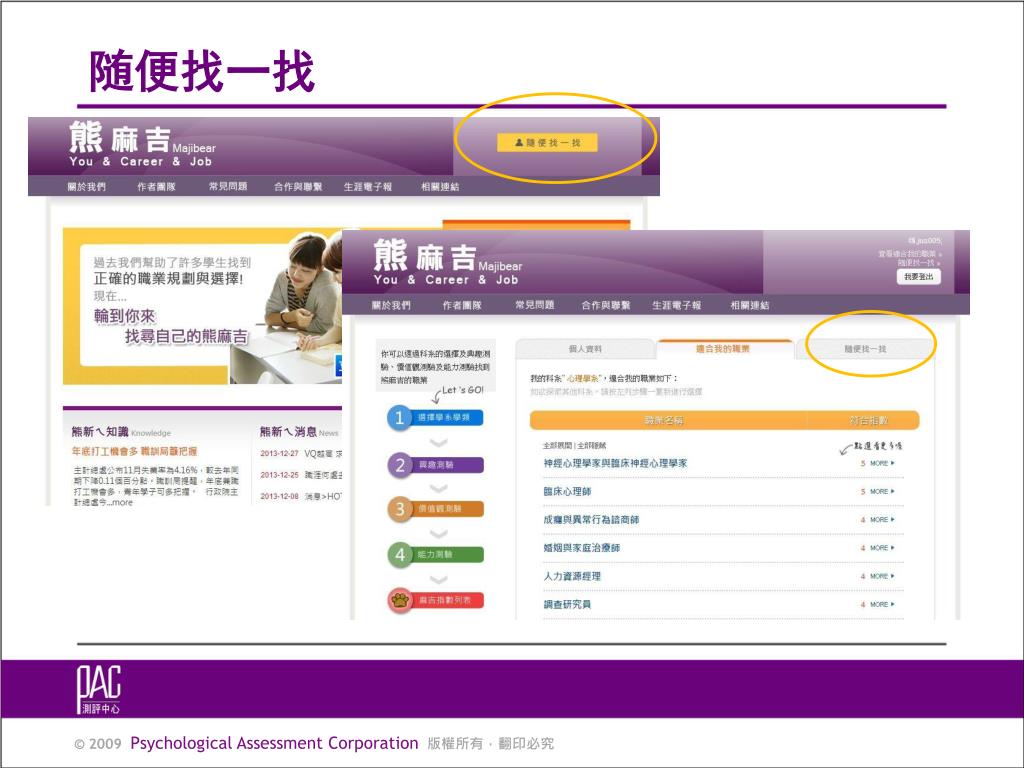This screenshot has width=1024, height=768.
Task: Click the 我要登出 logout button
Action: coord(919,277)
